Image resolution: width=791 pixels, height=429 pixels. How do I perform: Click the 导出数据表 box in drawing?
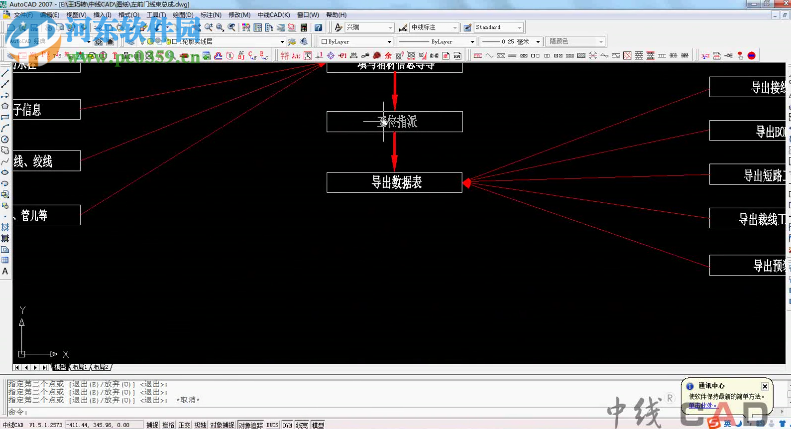[x=394, y=182]
